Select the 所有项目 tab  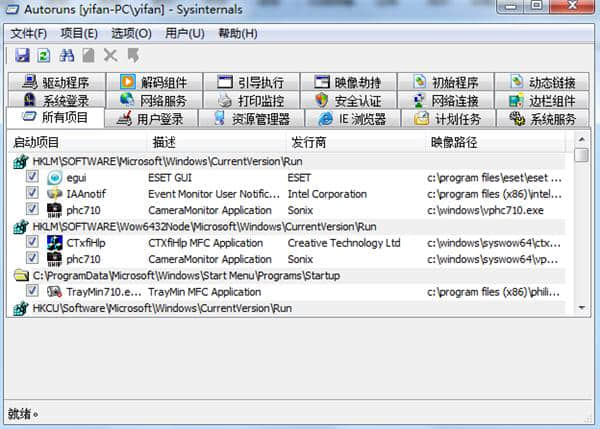pos(55,117)
